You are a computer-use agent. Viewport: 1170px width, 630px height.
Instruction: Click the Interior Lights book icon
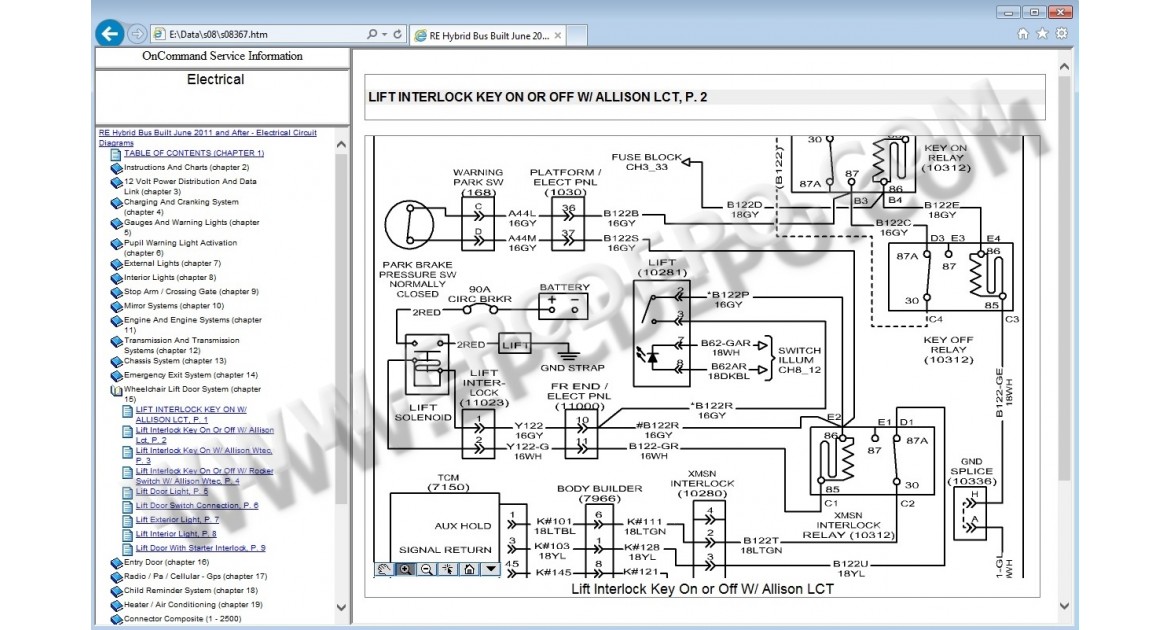coord(116,278)
